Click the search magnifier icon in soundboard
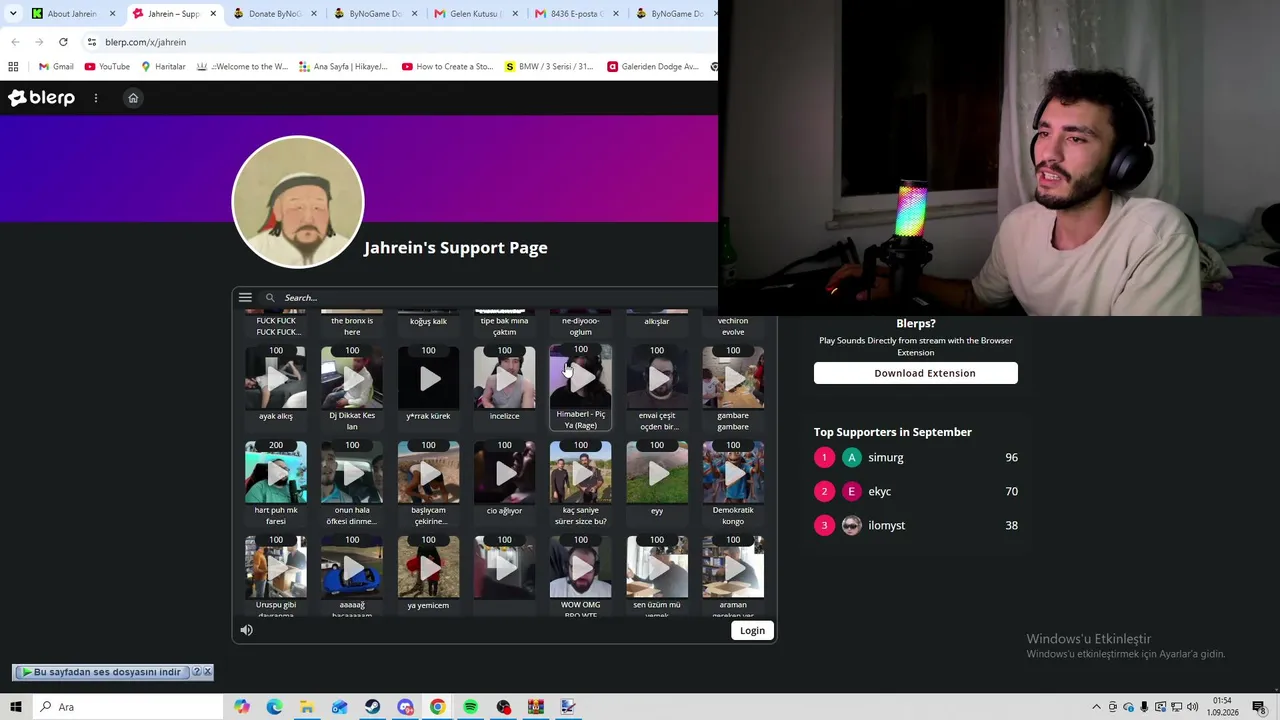The image size is (1280, 720). coord(270,298)
